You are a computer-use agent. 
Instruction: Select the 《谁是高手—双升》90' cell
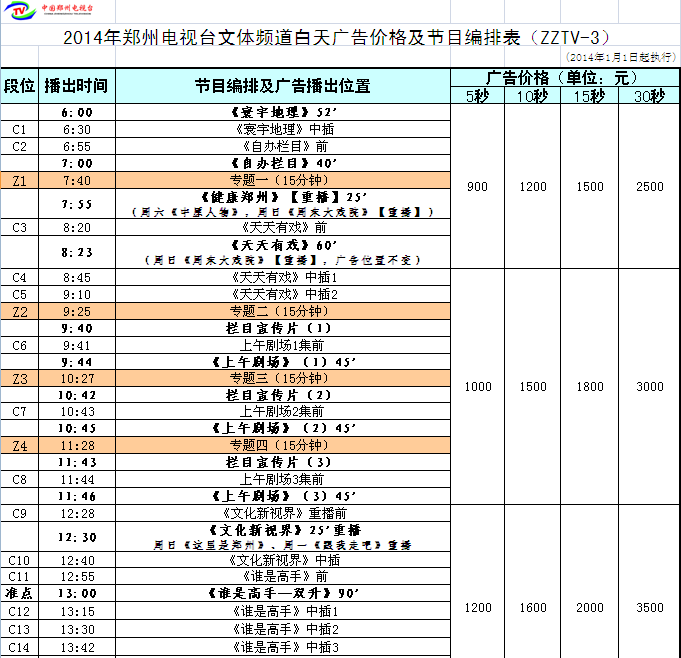[283, 593]
